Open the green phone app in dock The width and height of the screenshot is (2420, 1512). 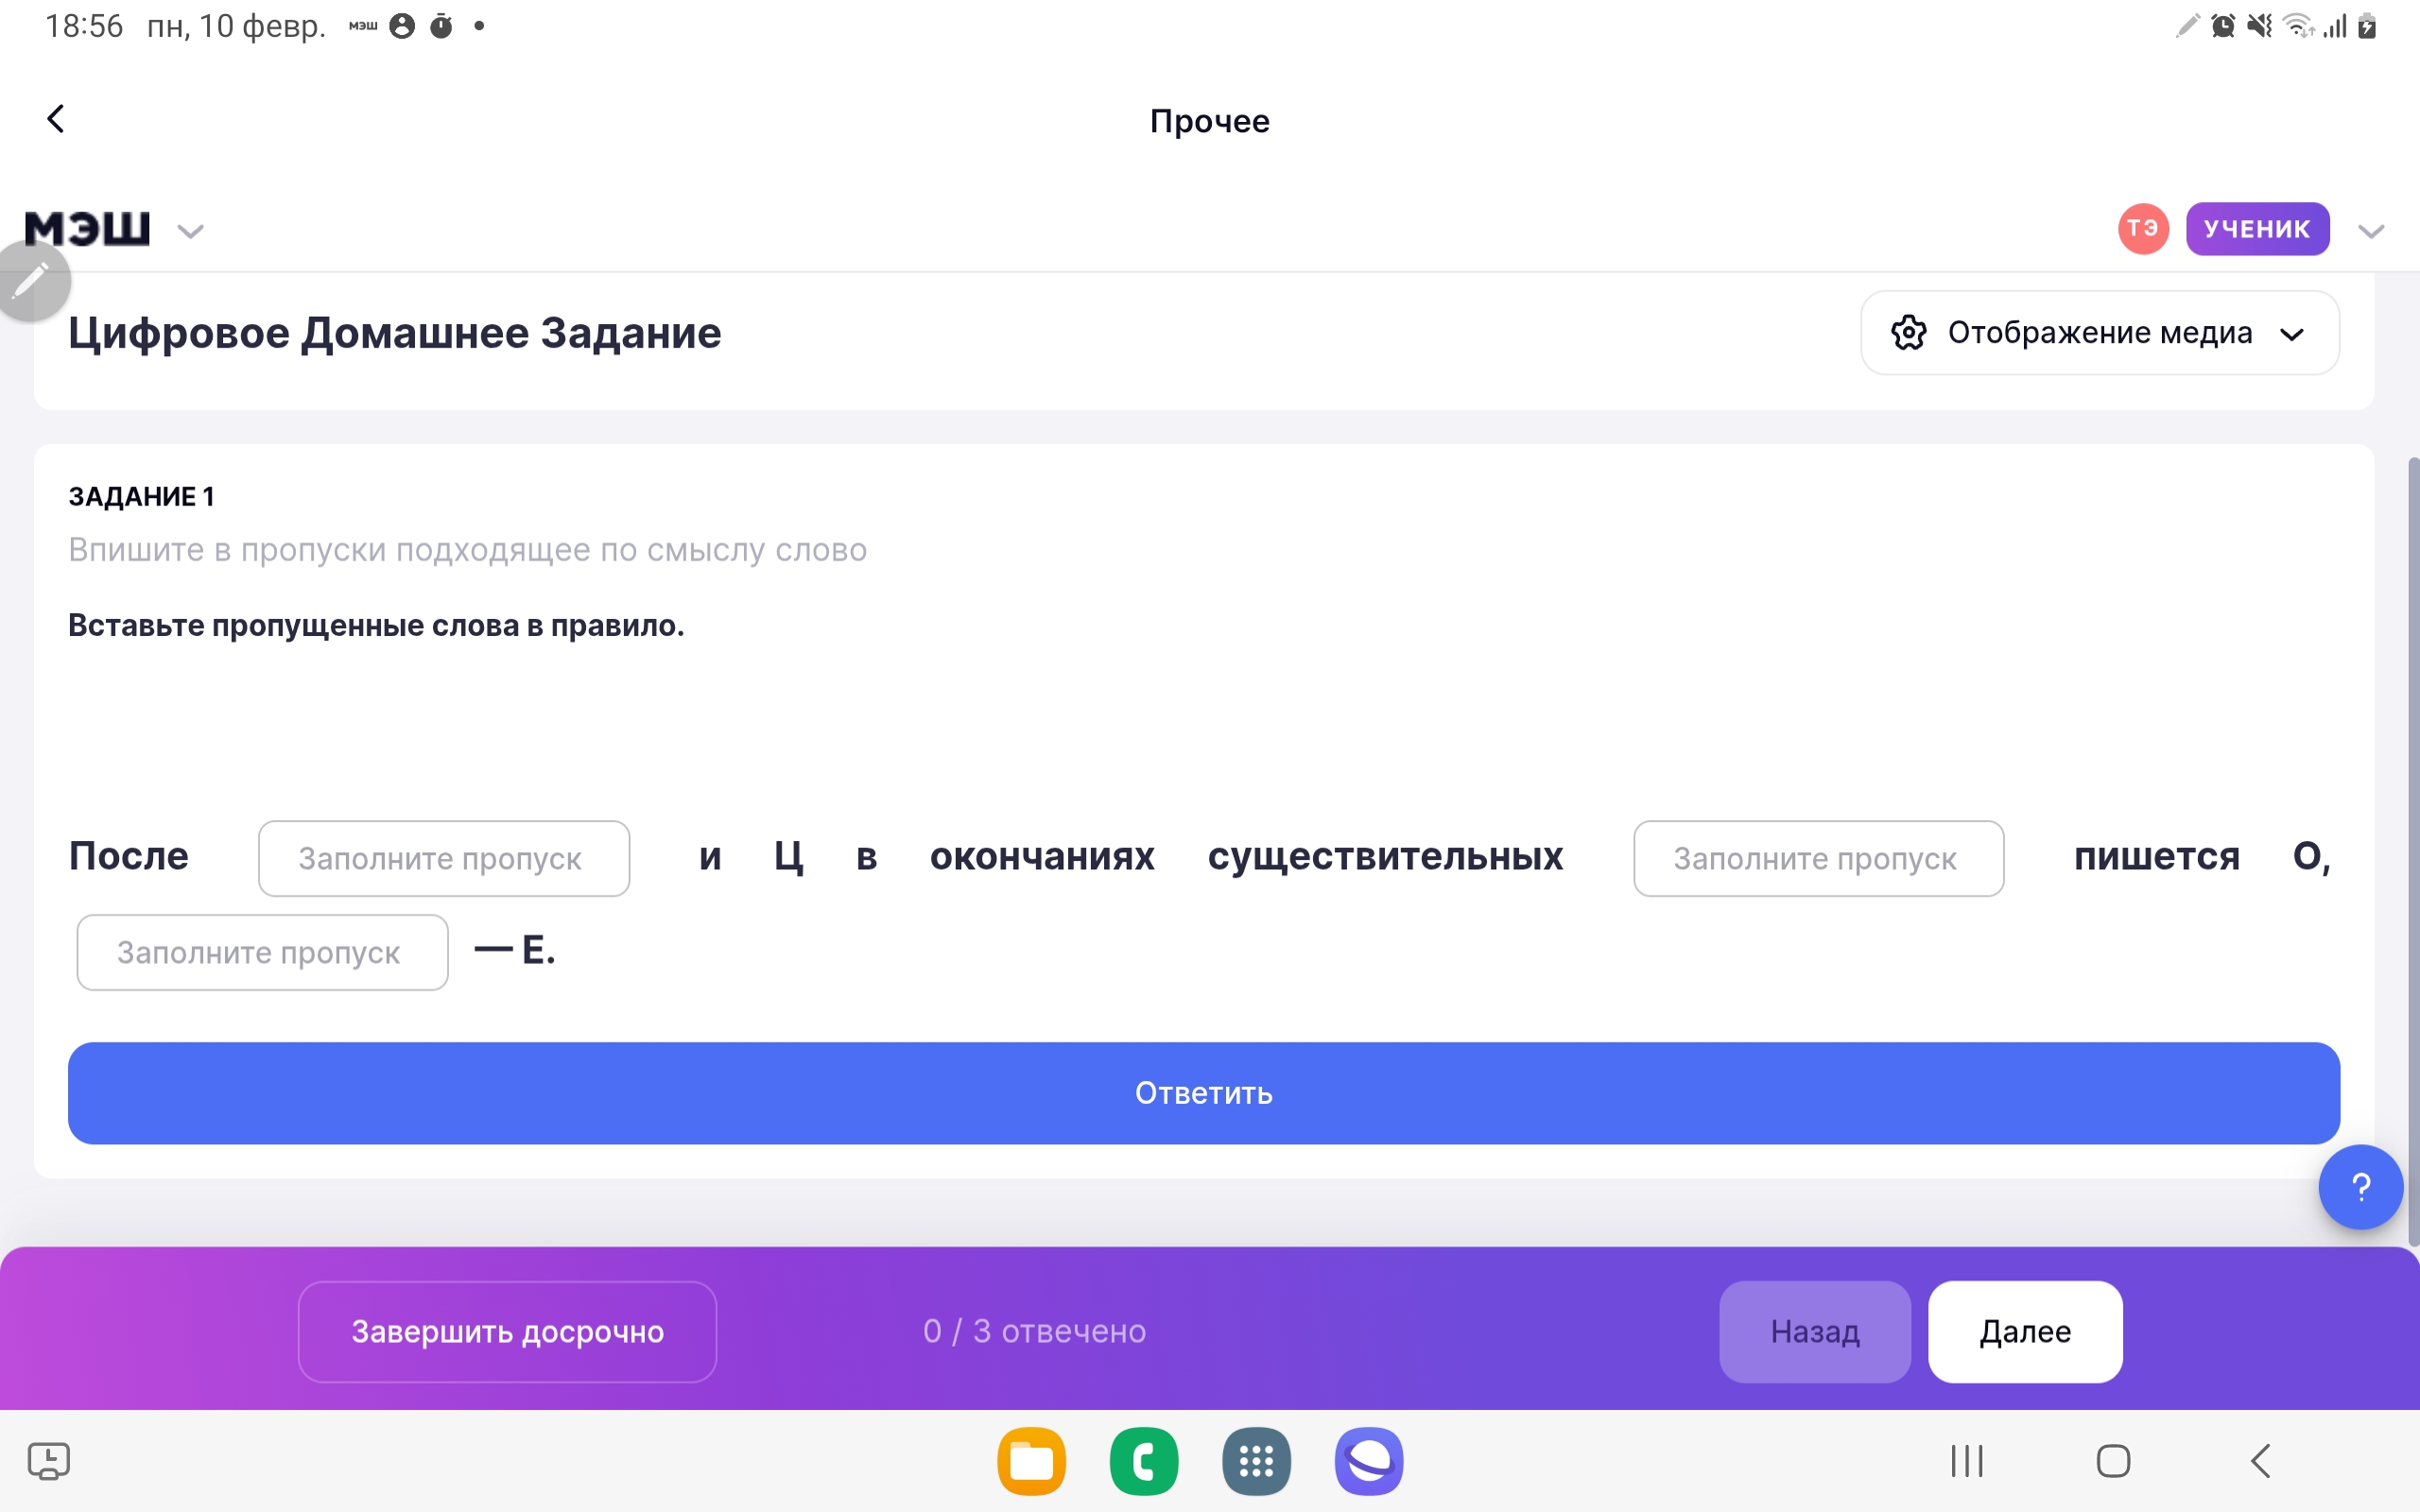click(x=1144, y=1461)
